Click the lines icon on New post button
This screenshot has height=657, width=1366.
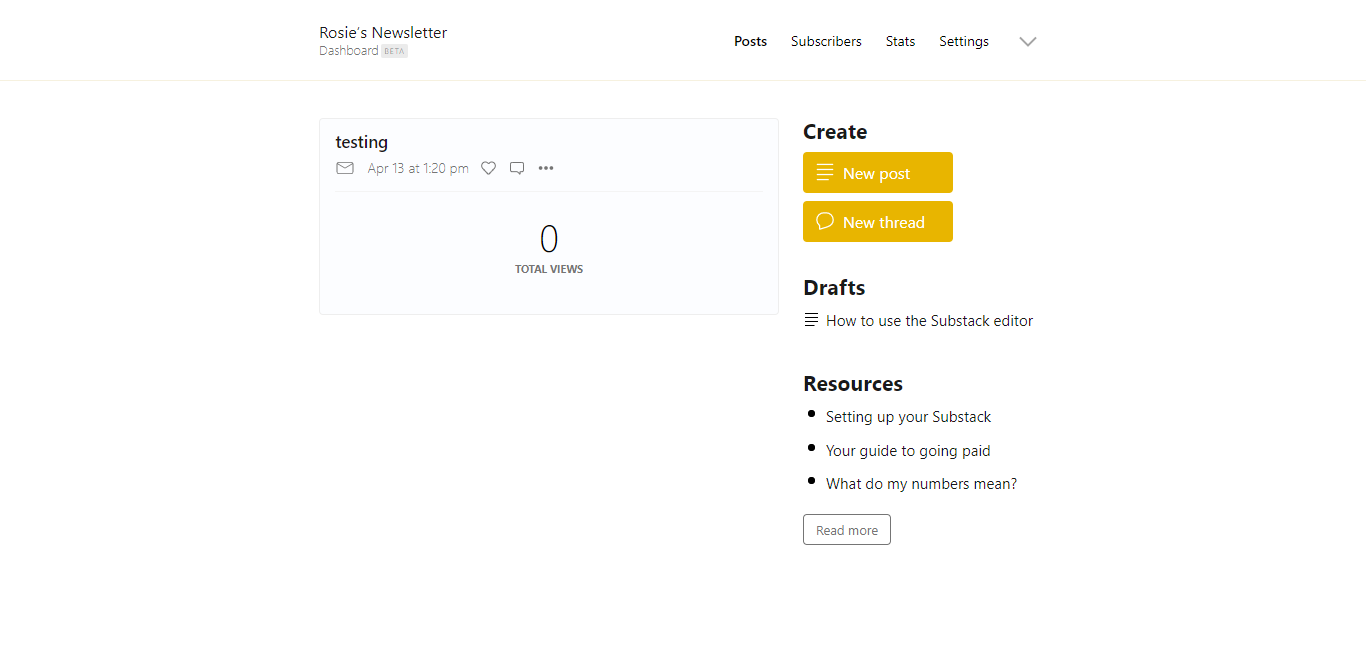point(825,172)
